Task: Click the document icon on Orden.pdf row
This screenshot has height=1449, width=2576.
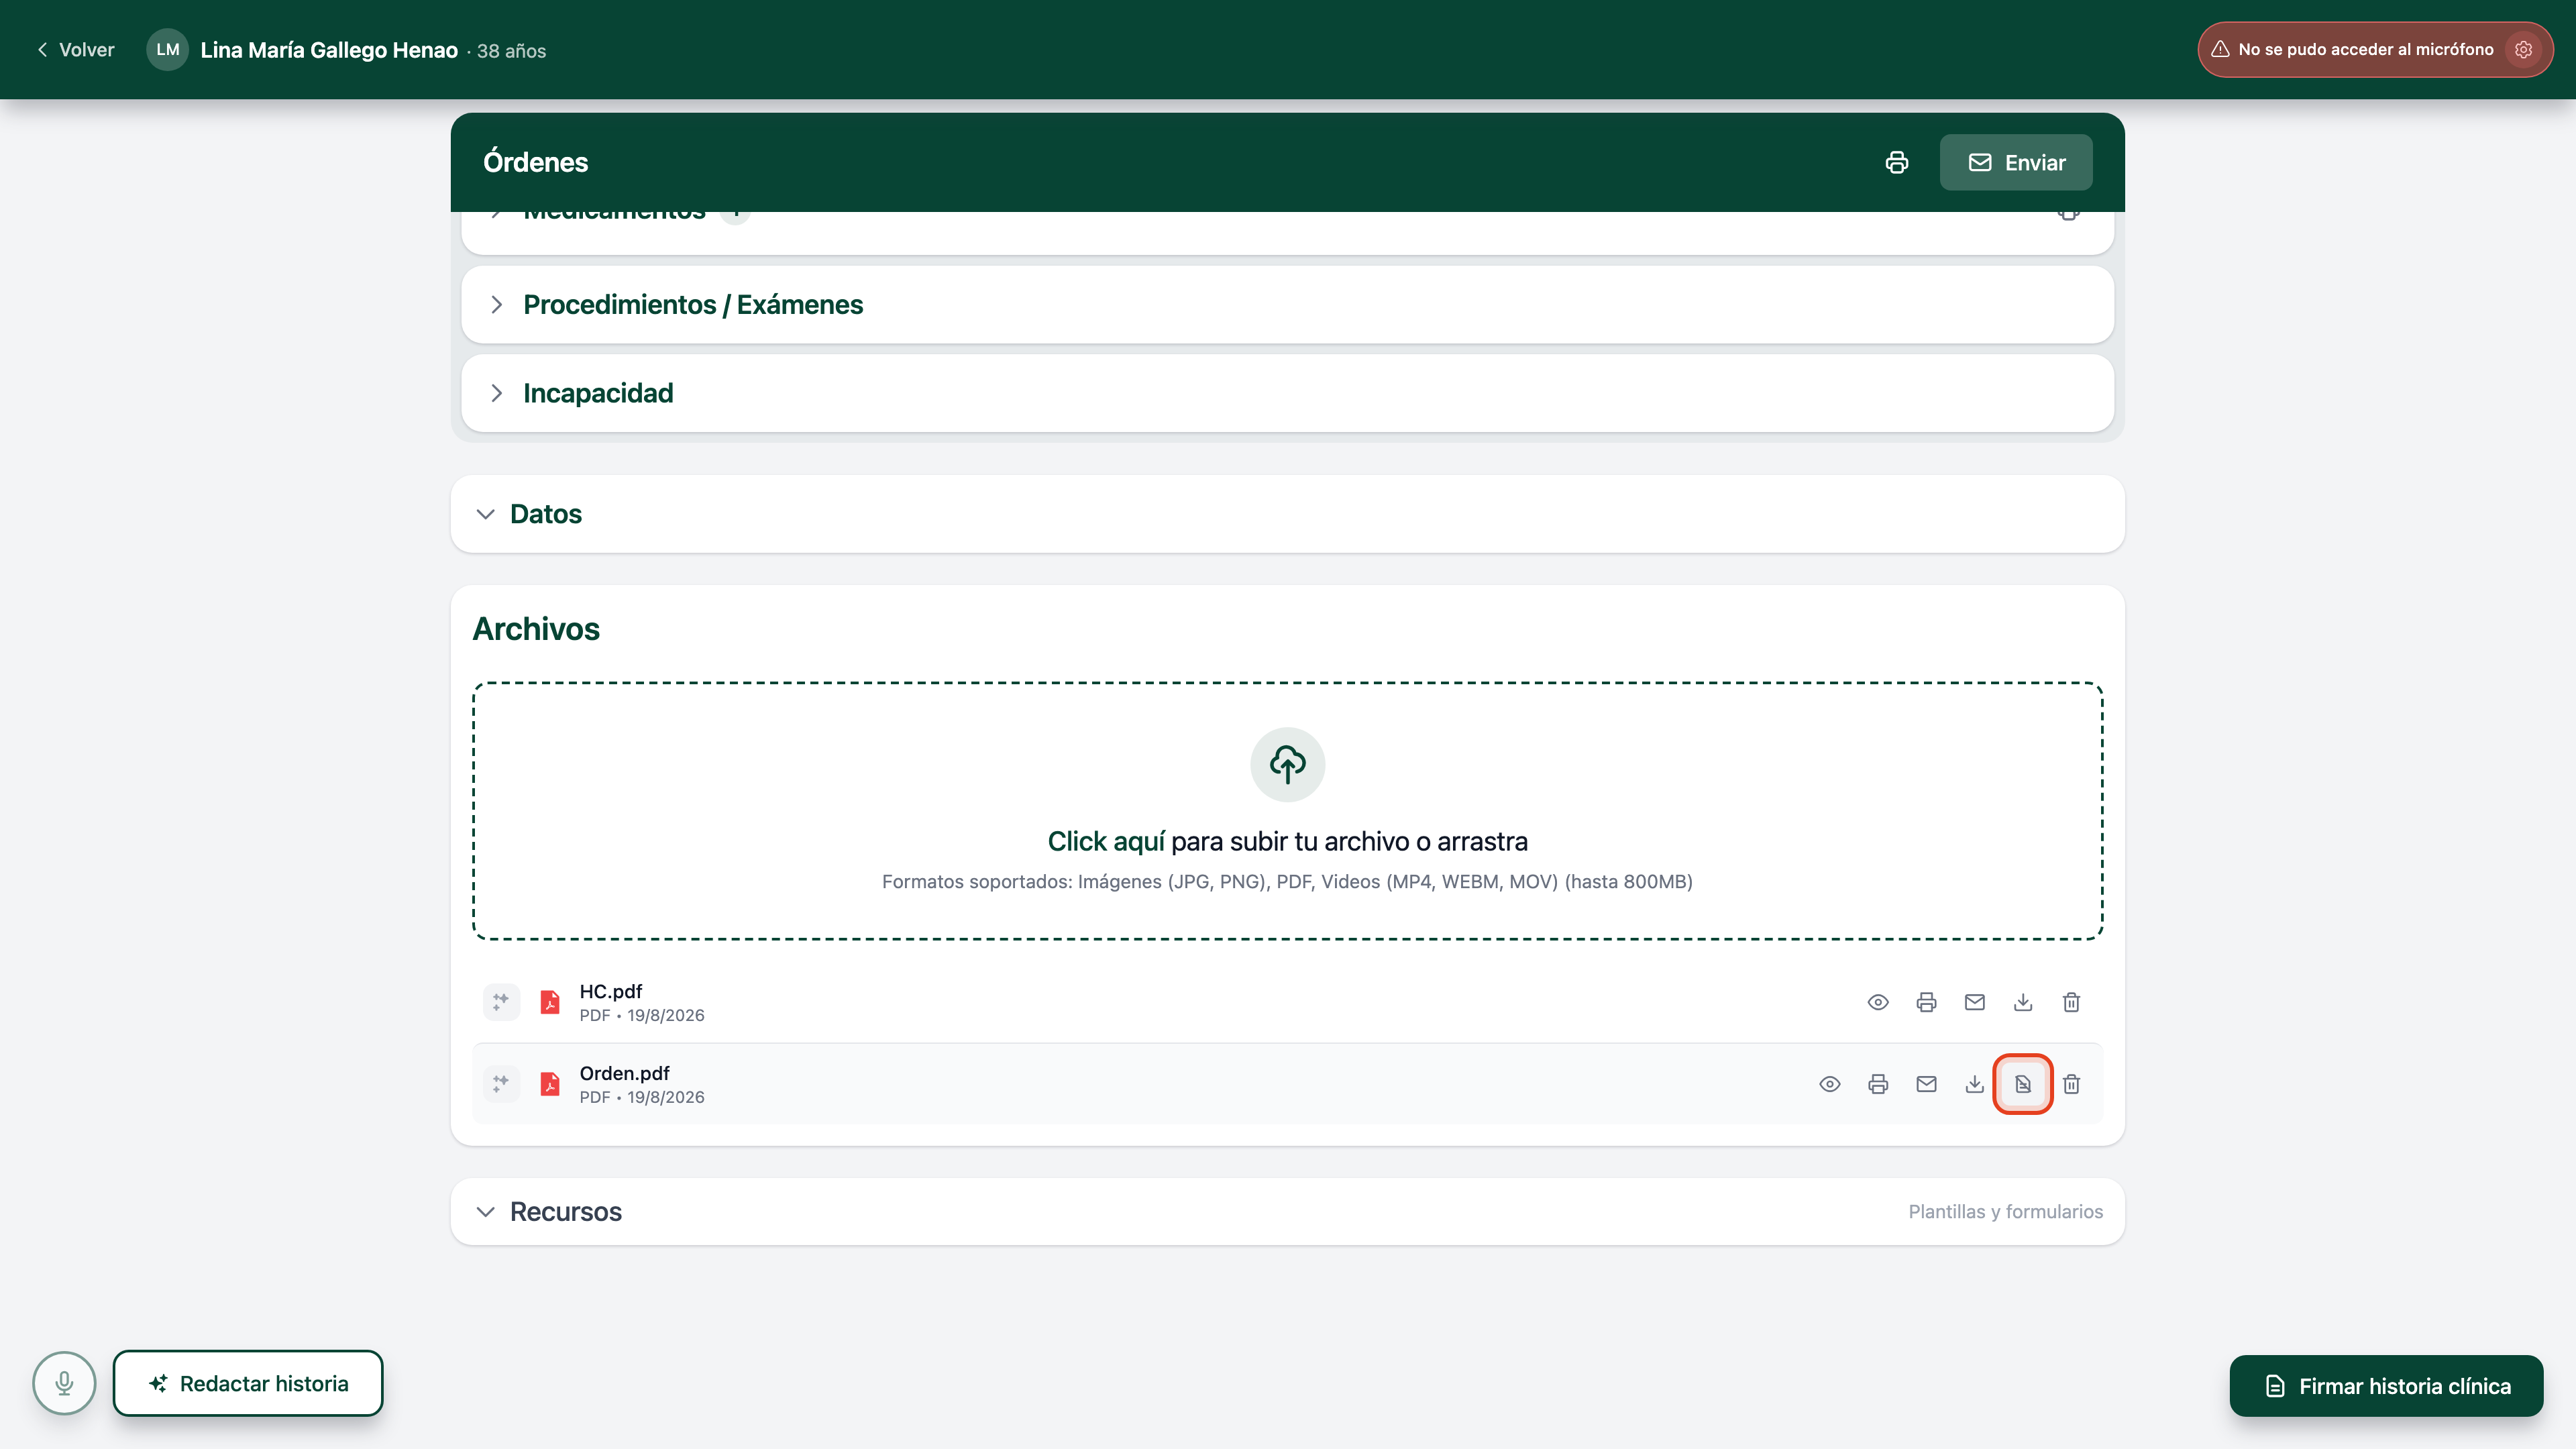Action: 2022,1084
